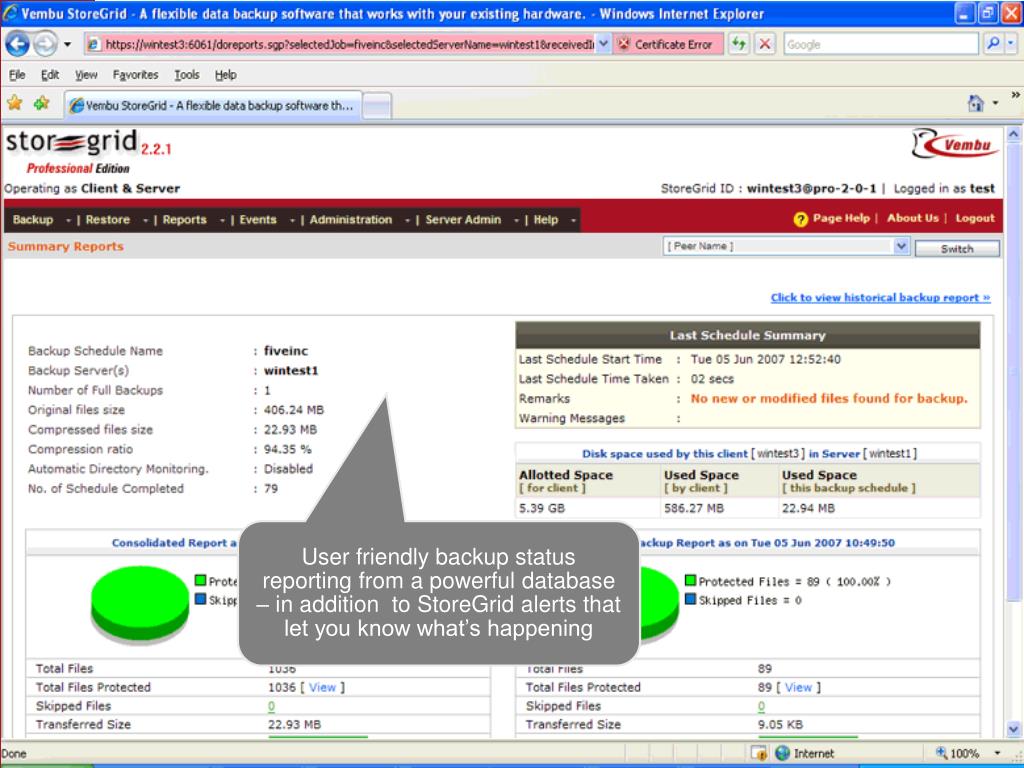The width and height of the screenshot is (1024, 768).
Task: Open Home button dropdown arrow
Action: (995, 103)
